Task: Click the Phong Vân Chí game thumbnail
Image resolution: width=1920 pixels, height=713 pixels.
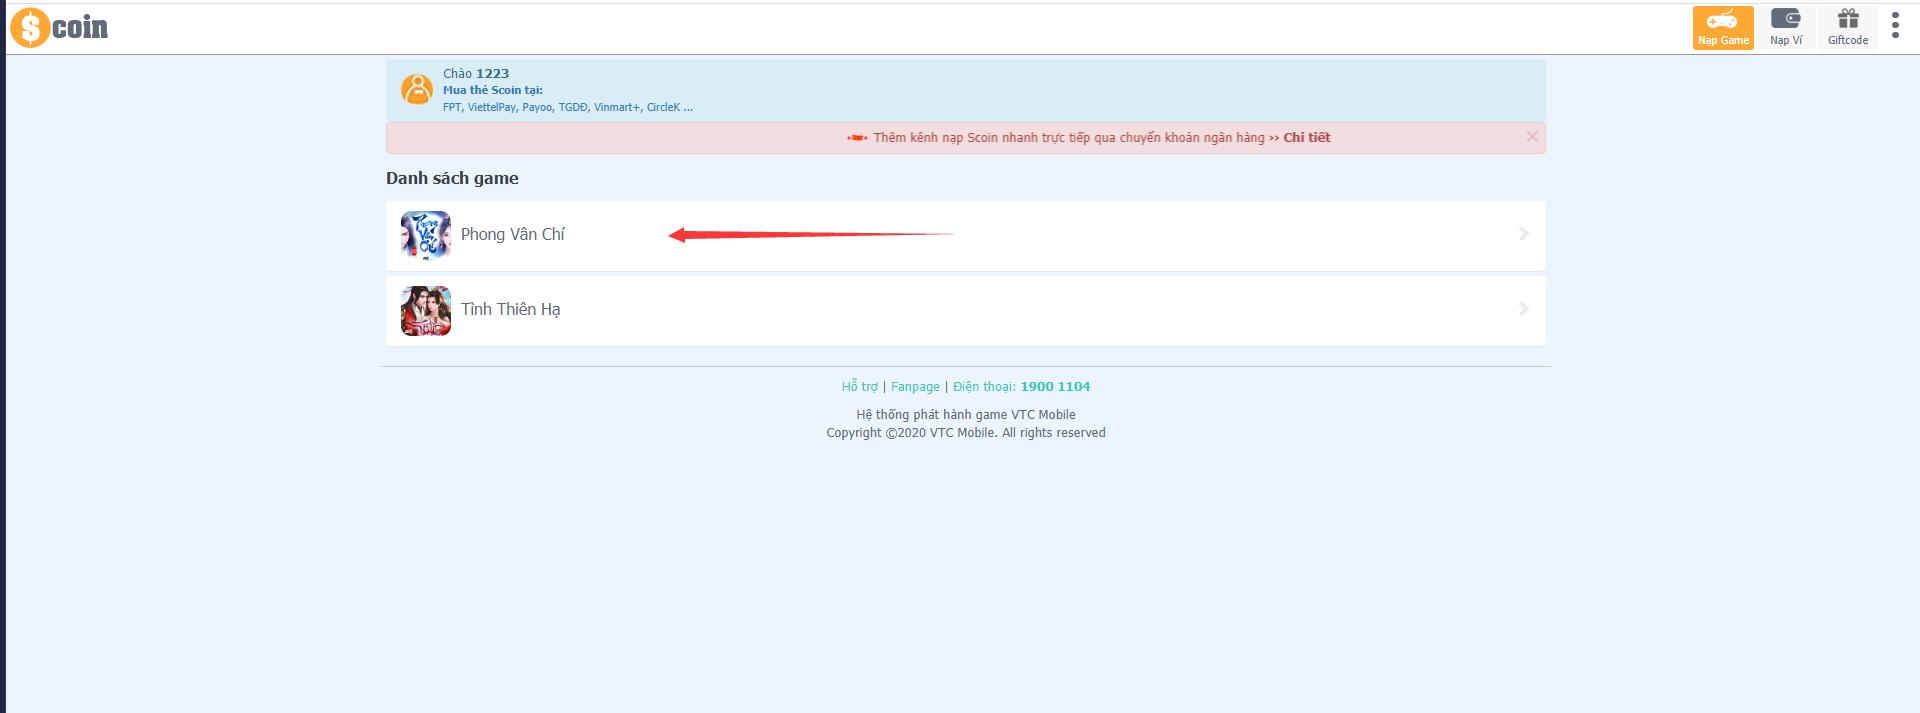Action: click(x=426, y=235)
